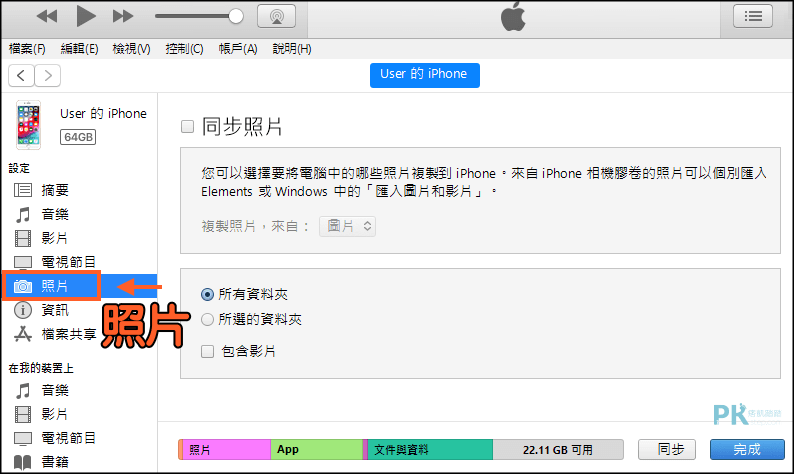Screen dimensions: 794x474
Task: Click the 照片 segment of storage bar
Action: (x=225, y=450)
